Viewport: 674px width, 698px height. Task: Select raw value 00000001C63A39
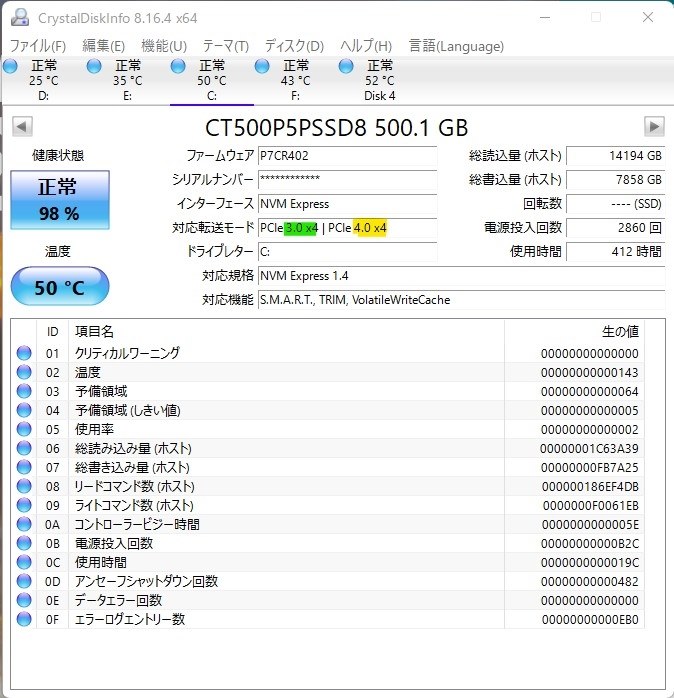coord(589,449)
